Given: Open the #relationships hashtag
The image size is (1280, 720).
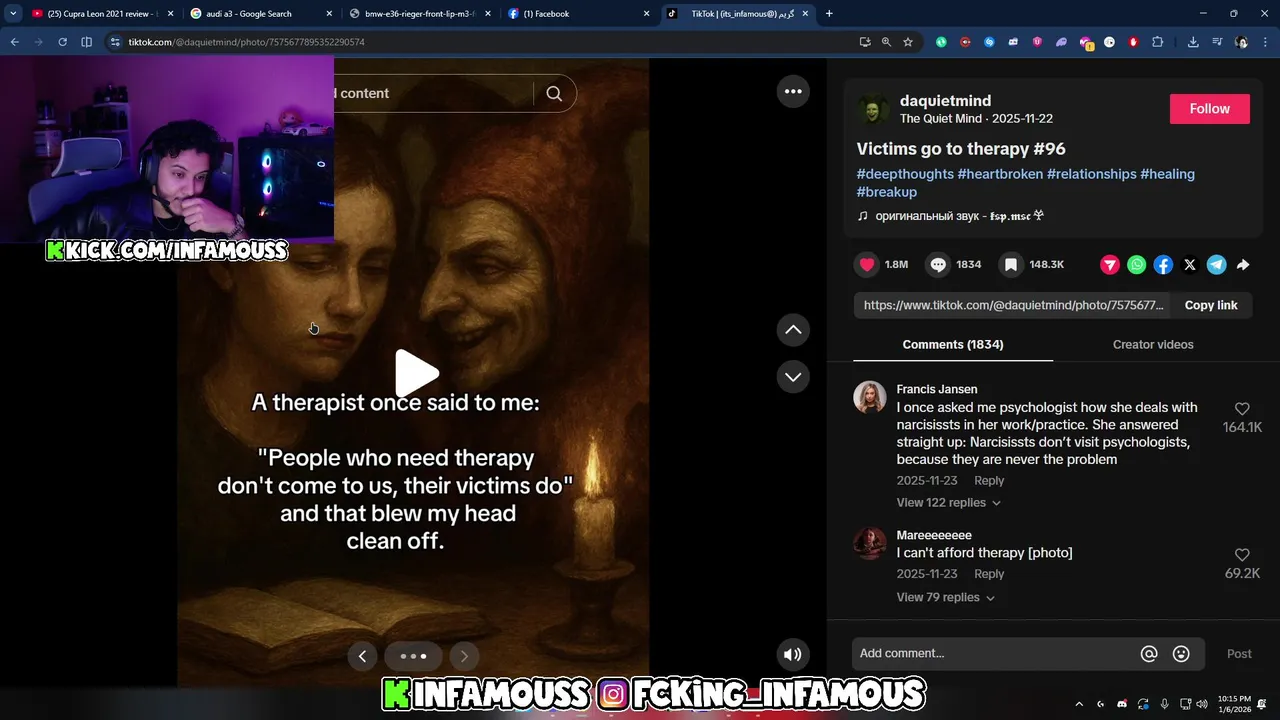Looking at the screenshot, I should 1092,174.
